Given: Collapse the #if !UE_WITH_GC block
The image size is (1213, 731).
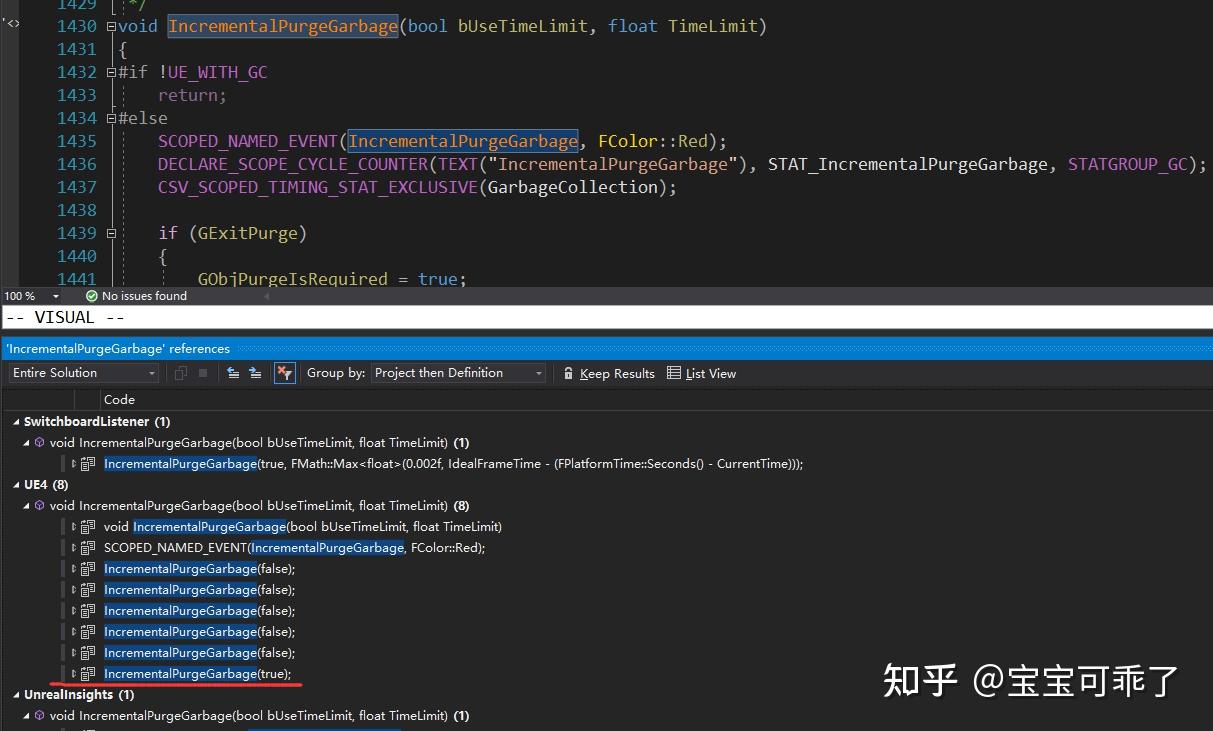Looking at the screenshot, I should pyautogui.click(x=110, y=71).
